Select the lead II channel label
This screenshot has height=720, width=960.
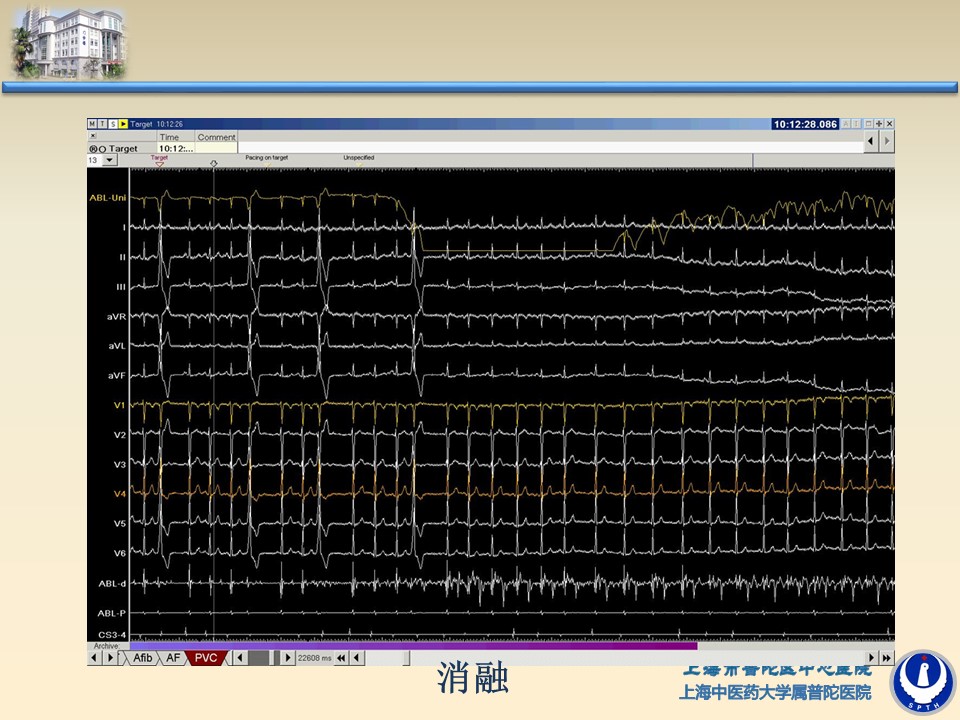[122, 257]
